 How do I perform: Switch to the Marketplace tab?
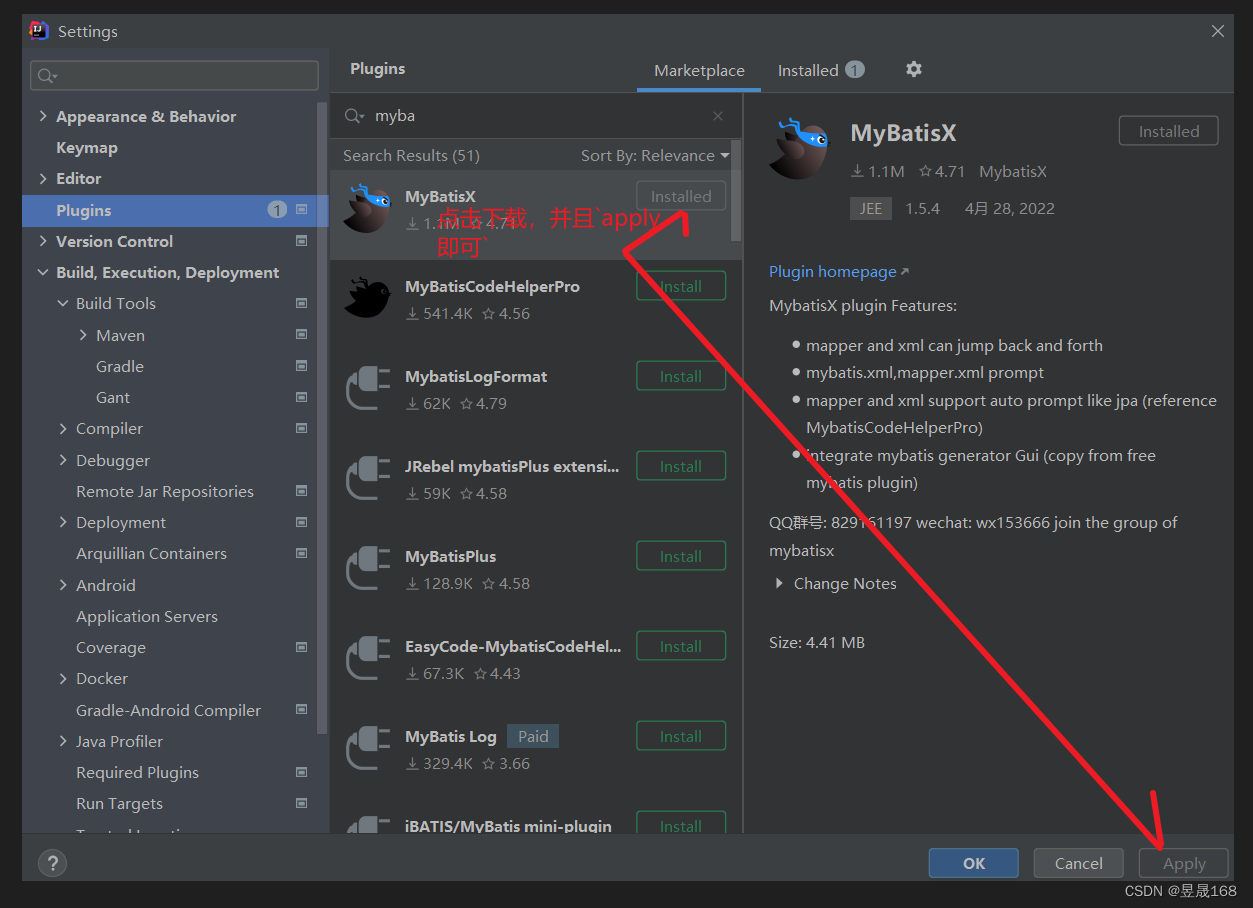tap(699, 70)
